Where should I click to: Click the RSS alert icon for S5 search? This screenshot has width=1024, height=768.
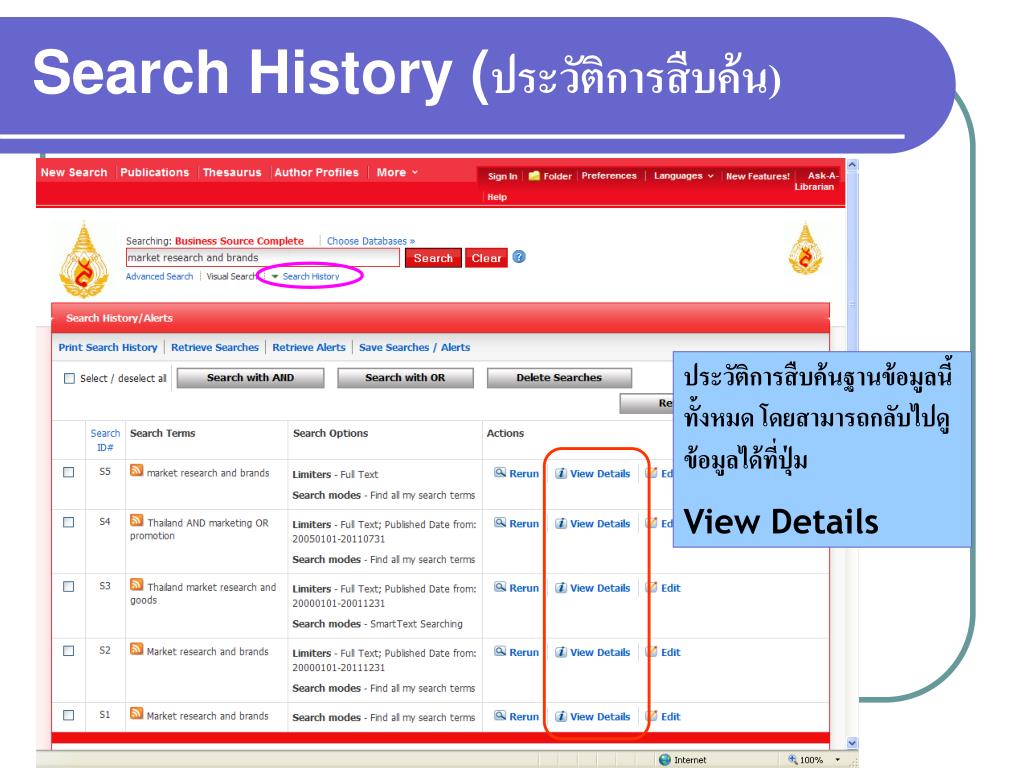[x=136, y=470]
